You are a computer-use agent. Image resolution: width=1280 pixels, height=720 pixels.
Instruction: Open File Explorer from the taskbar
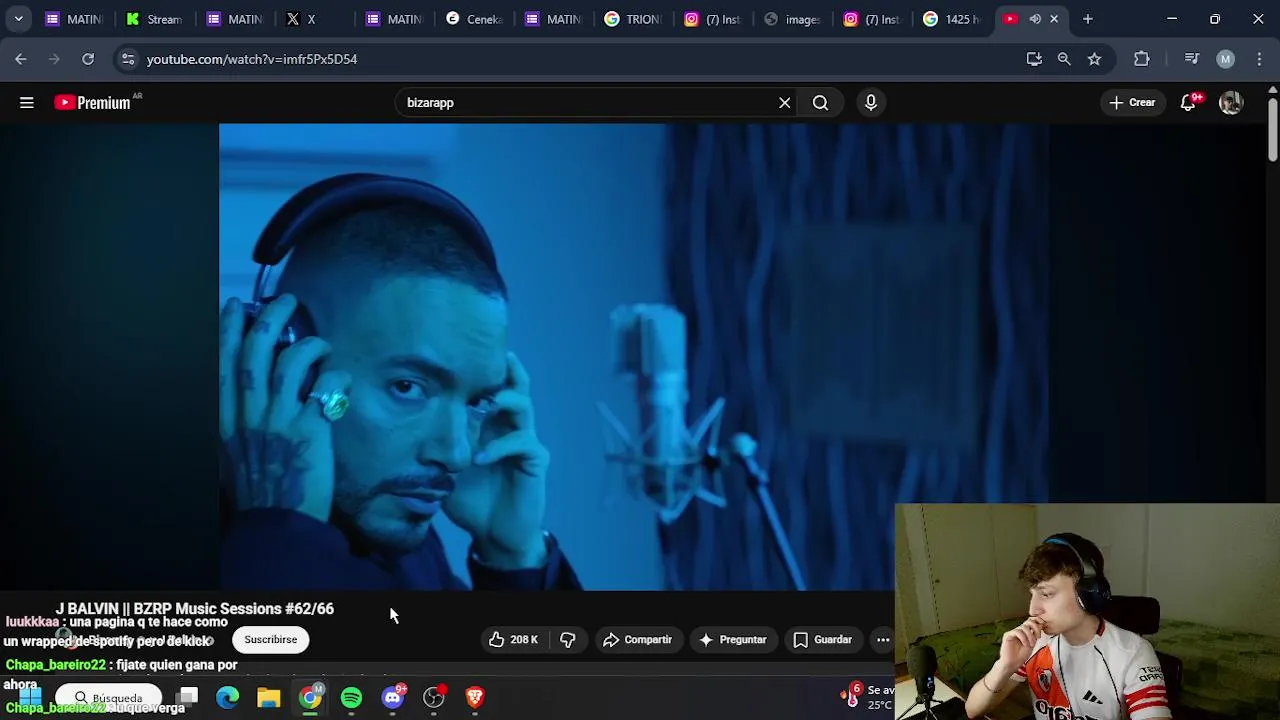coord(269,697)
